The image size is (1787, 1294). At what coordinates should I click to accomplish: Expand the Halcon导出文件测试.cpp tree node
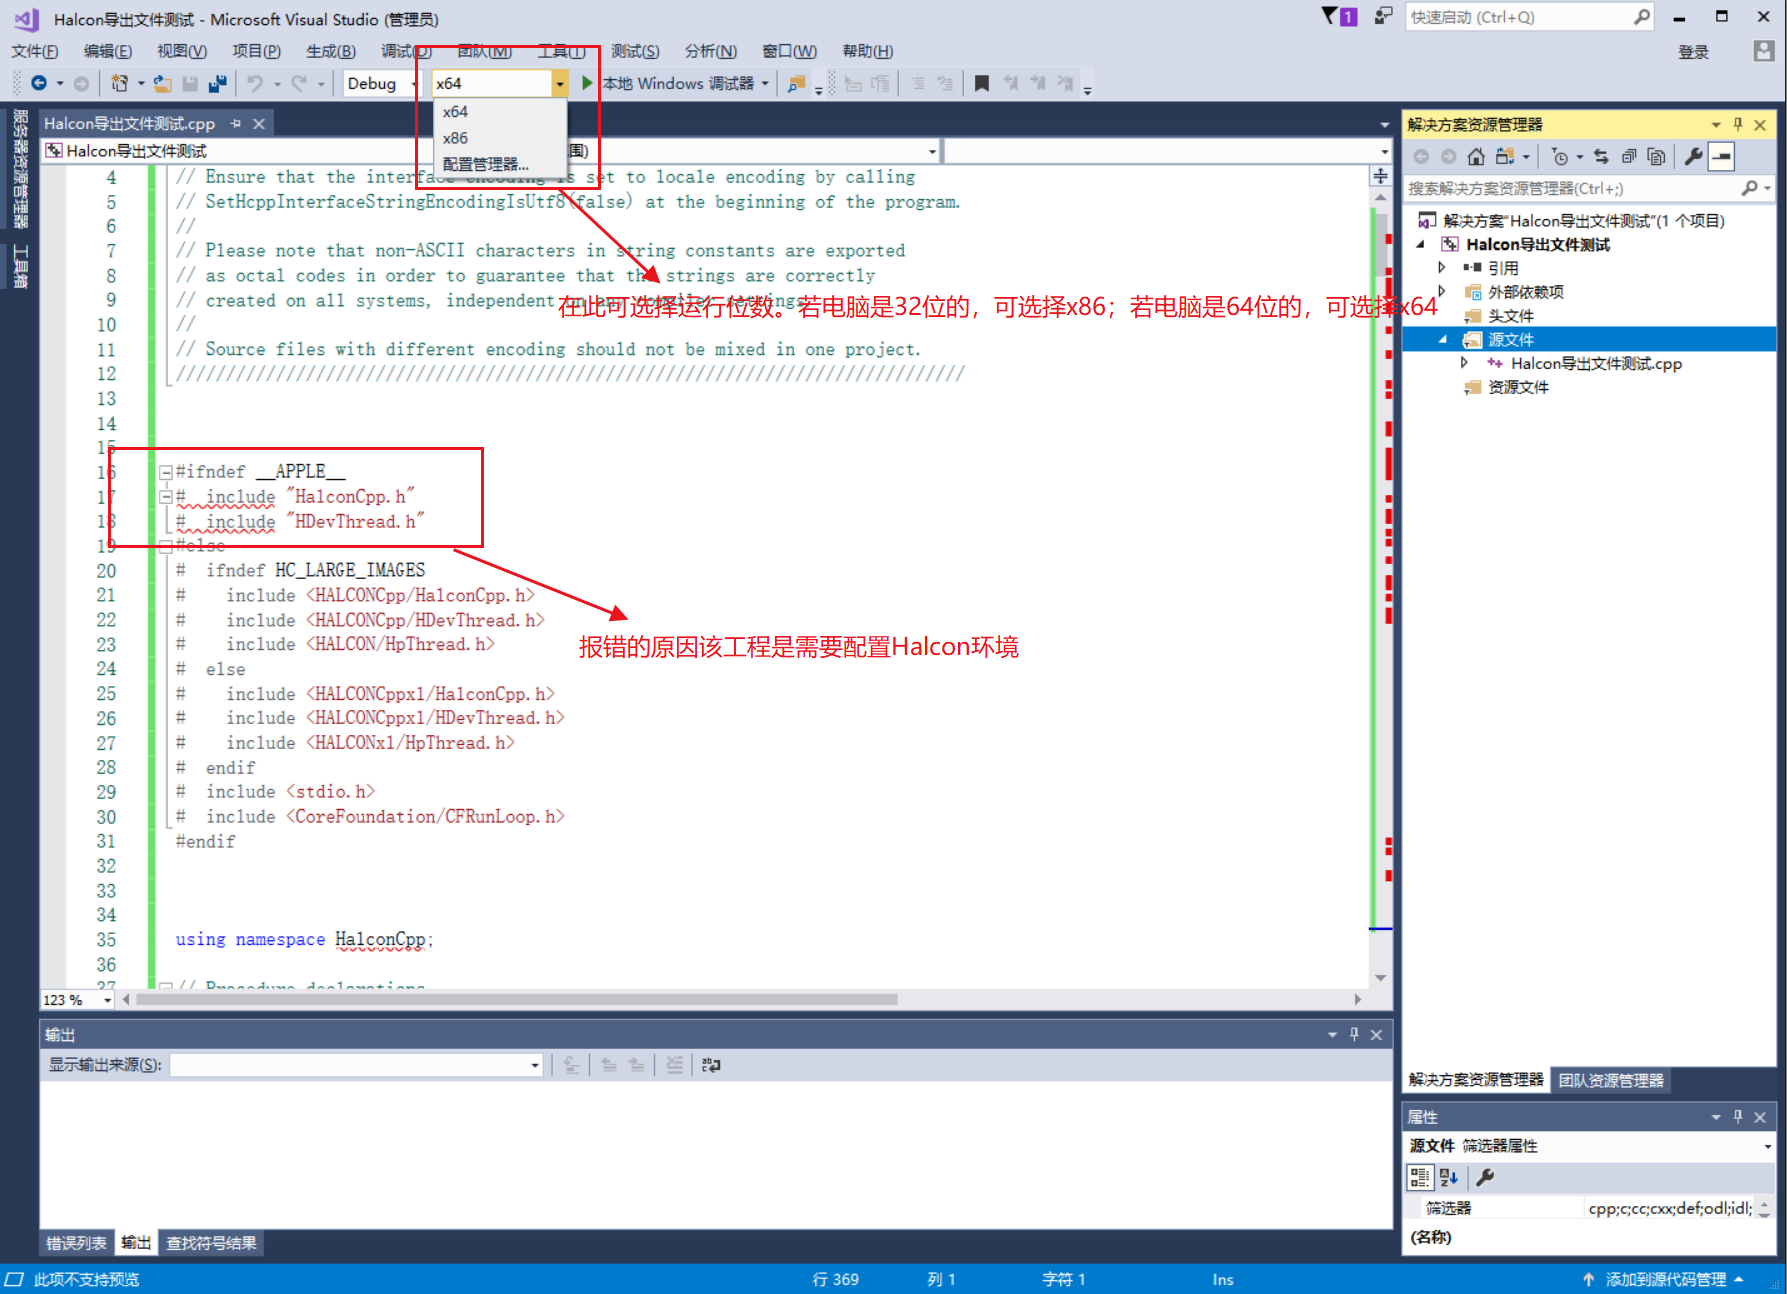1464,363
